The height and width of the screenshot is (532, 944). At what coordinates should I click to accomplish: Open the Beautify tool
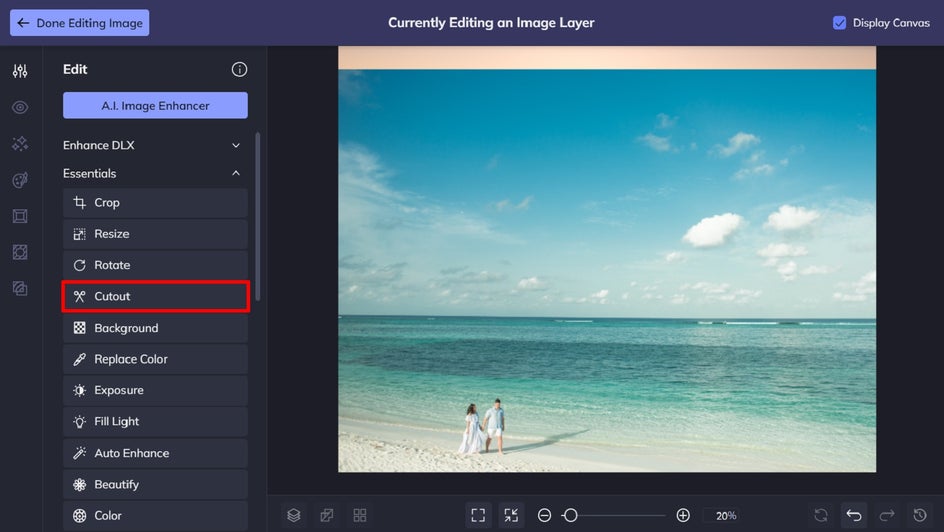155,484
